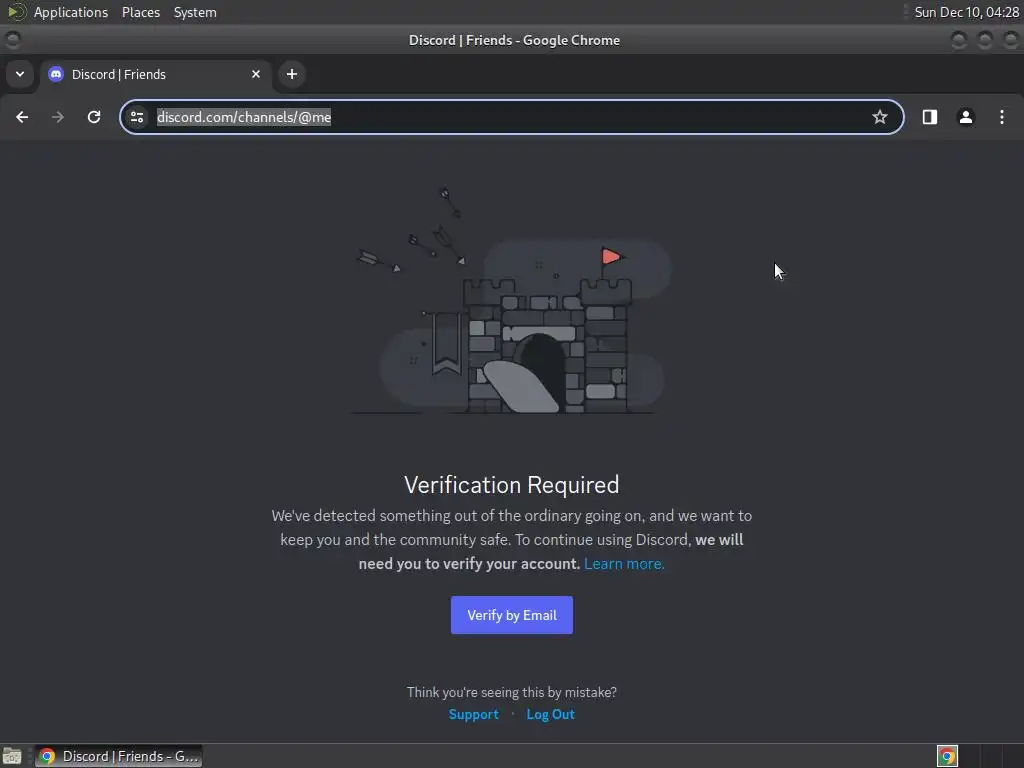Maximize the Chrome window
This screenshot has height=768, width=1024.
985,40
